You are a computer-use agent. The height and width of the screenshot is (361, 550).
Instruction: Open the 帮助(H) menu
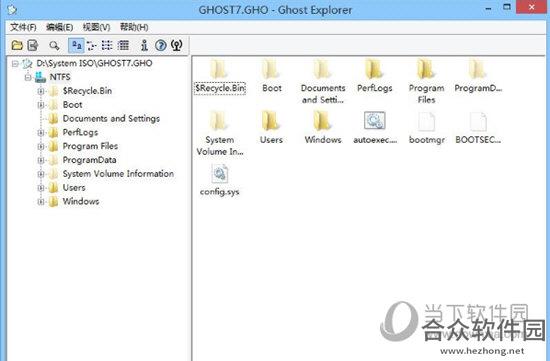point(134,27)
